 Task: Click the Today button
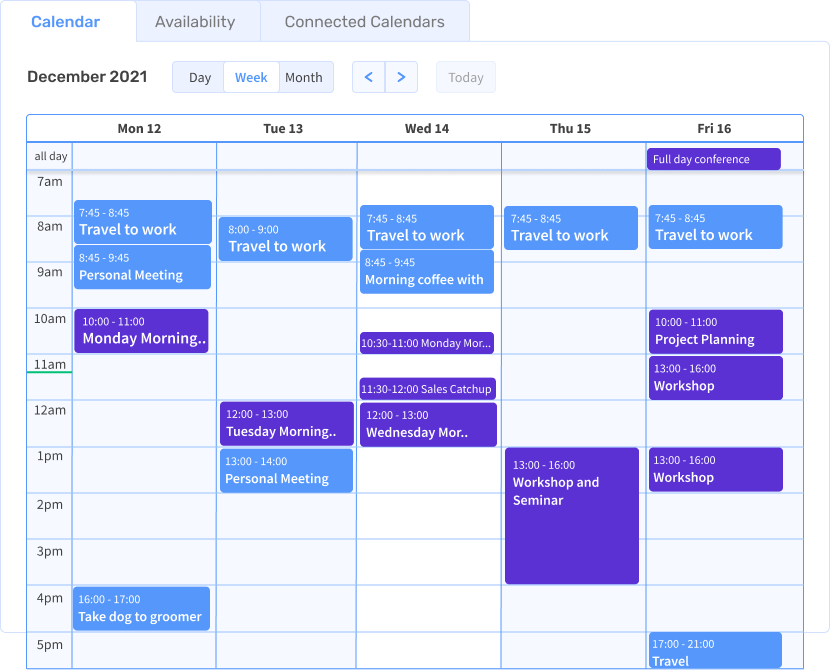[466, 77]
